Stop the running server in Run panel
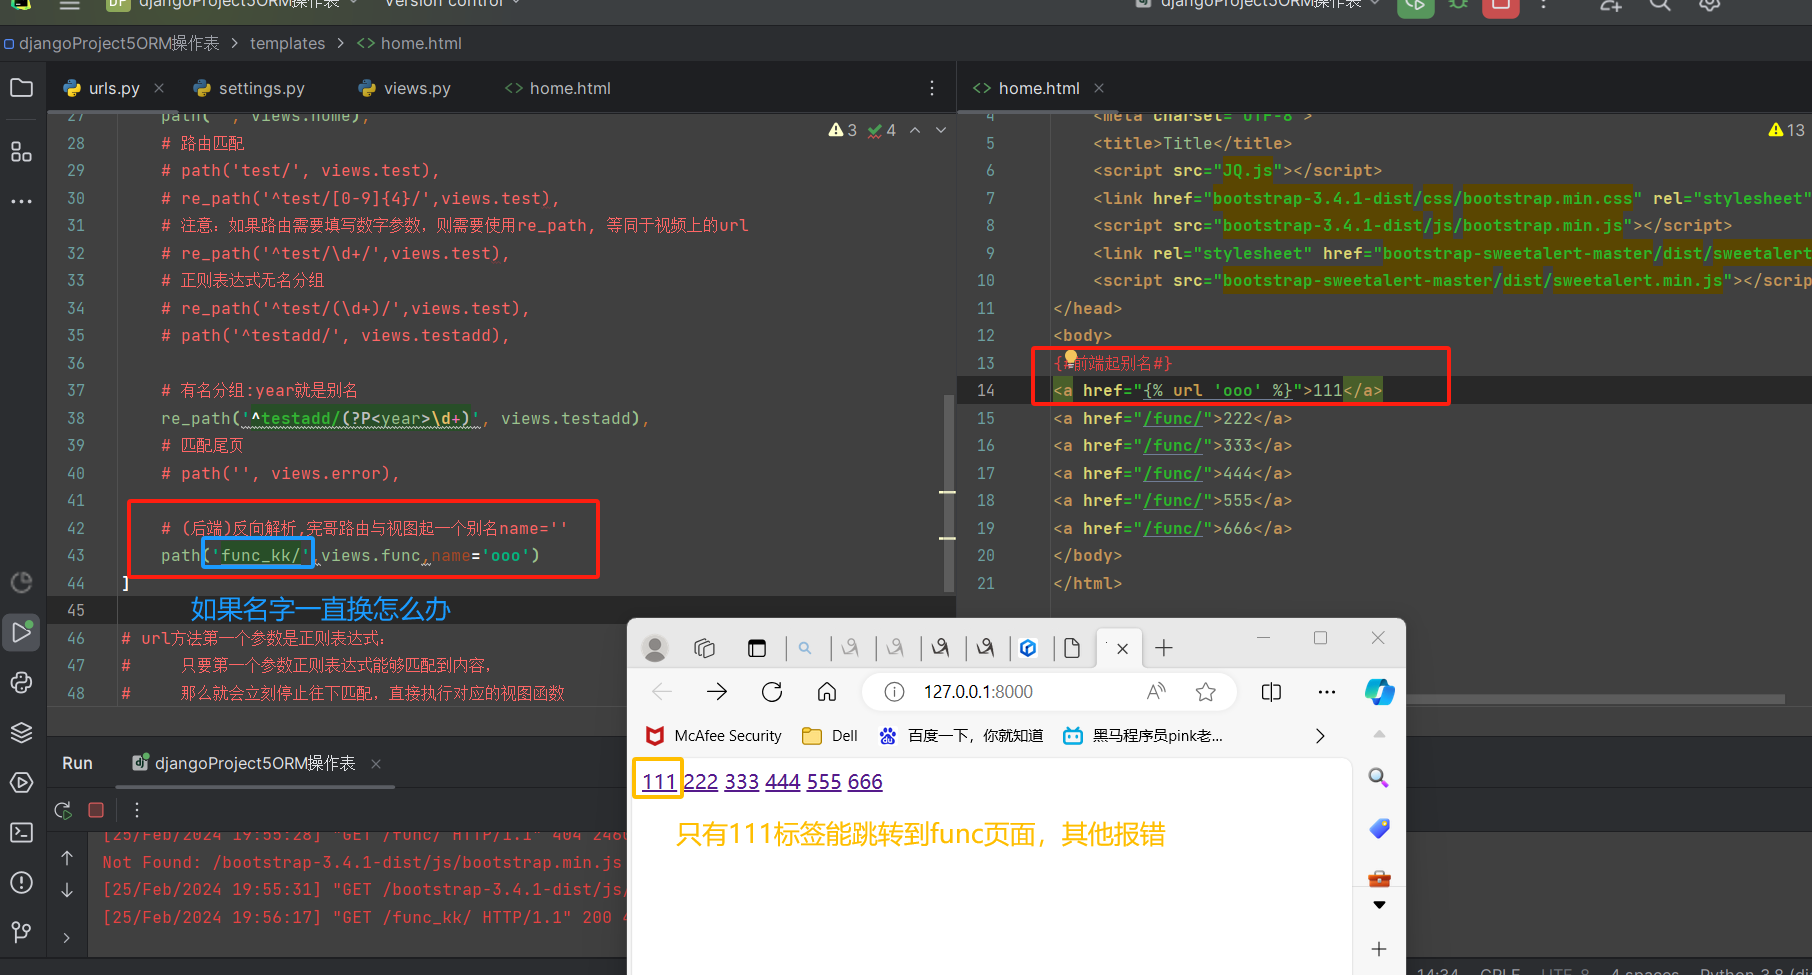This screenshot has width=1812, height=975. 96,810
